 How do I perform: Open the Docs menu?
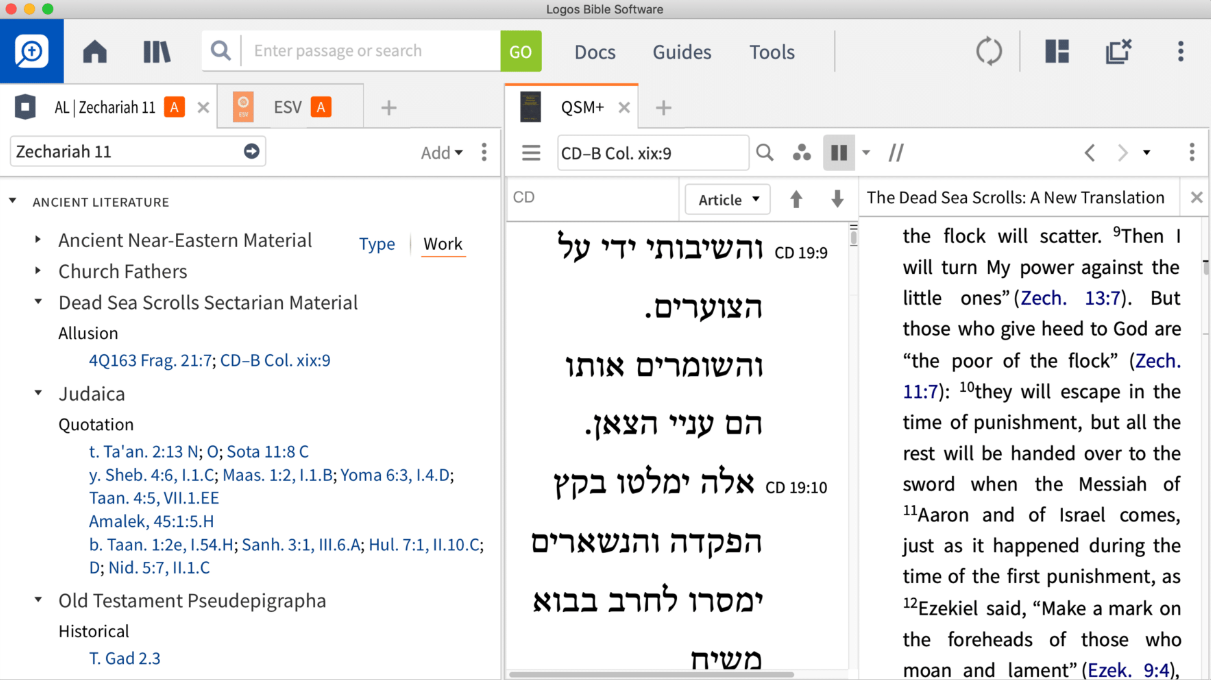click(x=595, y=52)
